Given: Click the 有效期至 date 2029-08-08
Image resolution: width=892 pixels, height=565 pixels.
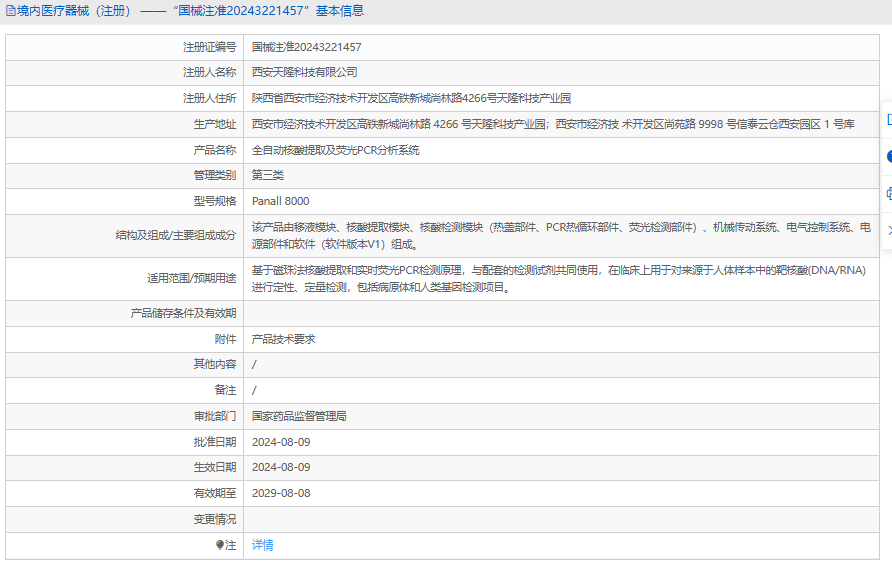Looking at the screenshot, I should (281, 493).
